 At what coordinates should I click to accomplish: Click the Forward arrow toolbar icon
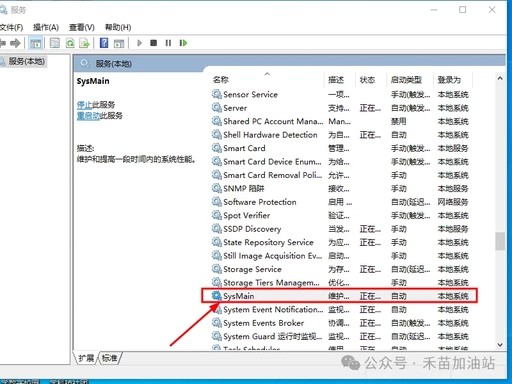pos(15,43)
